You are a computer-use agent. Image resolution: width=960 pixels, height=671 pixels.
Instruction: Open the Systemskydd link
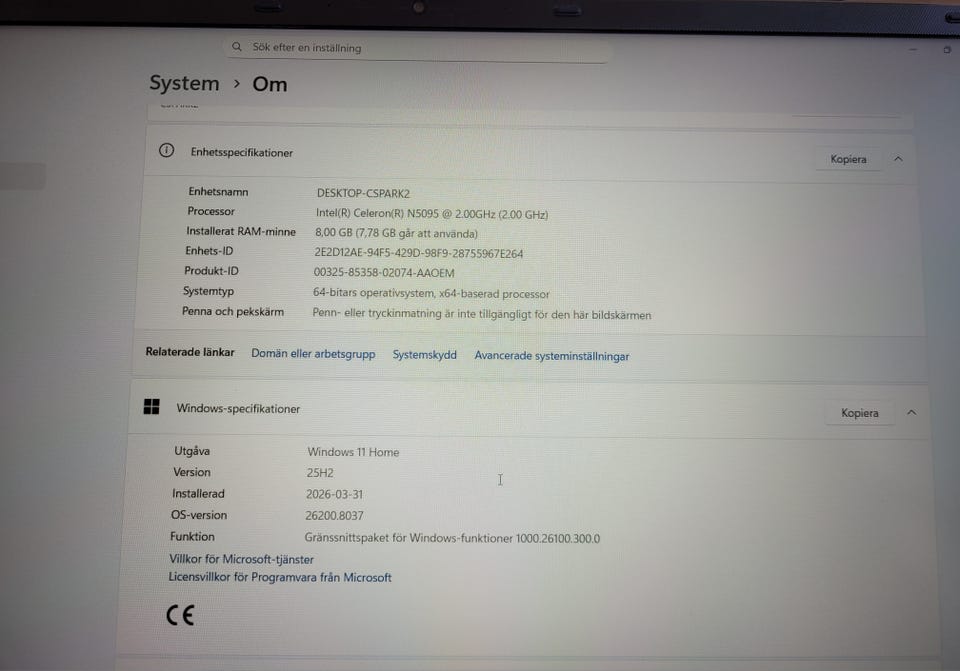tap(424, 355)
